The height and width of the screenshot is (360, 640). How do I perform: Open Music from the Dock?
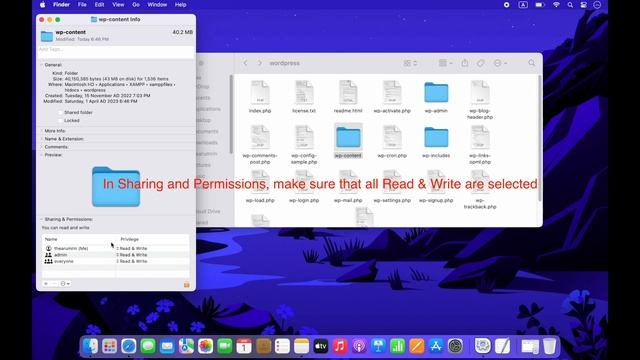[340, 346]
